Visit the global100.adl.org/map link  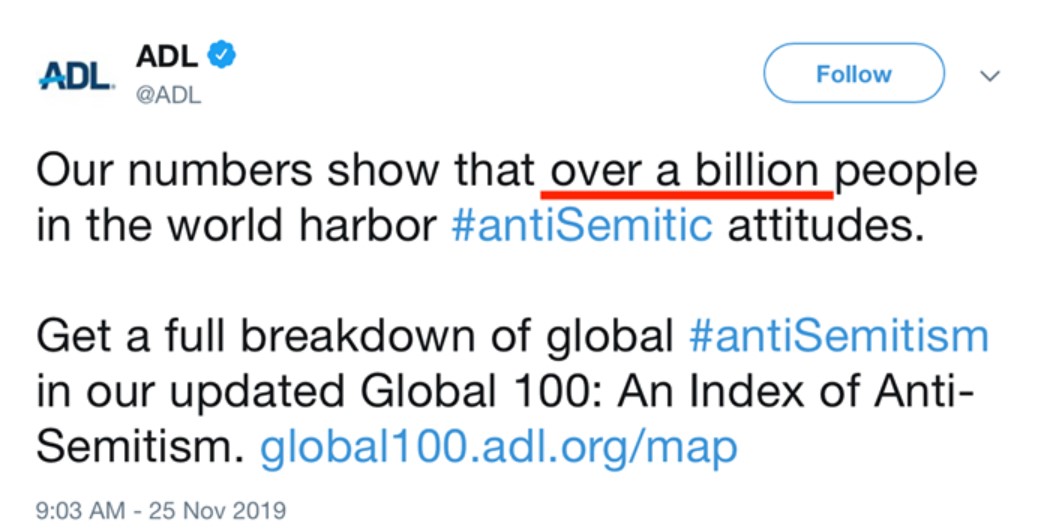[x=498, y=447]
